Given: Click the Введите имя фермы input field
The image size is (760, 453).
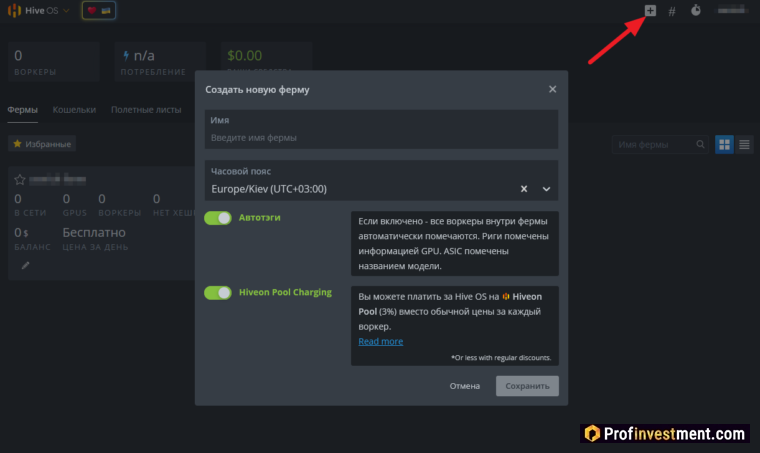Looking at the screenshot, I should coord(381,137).
